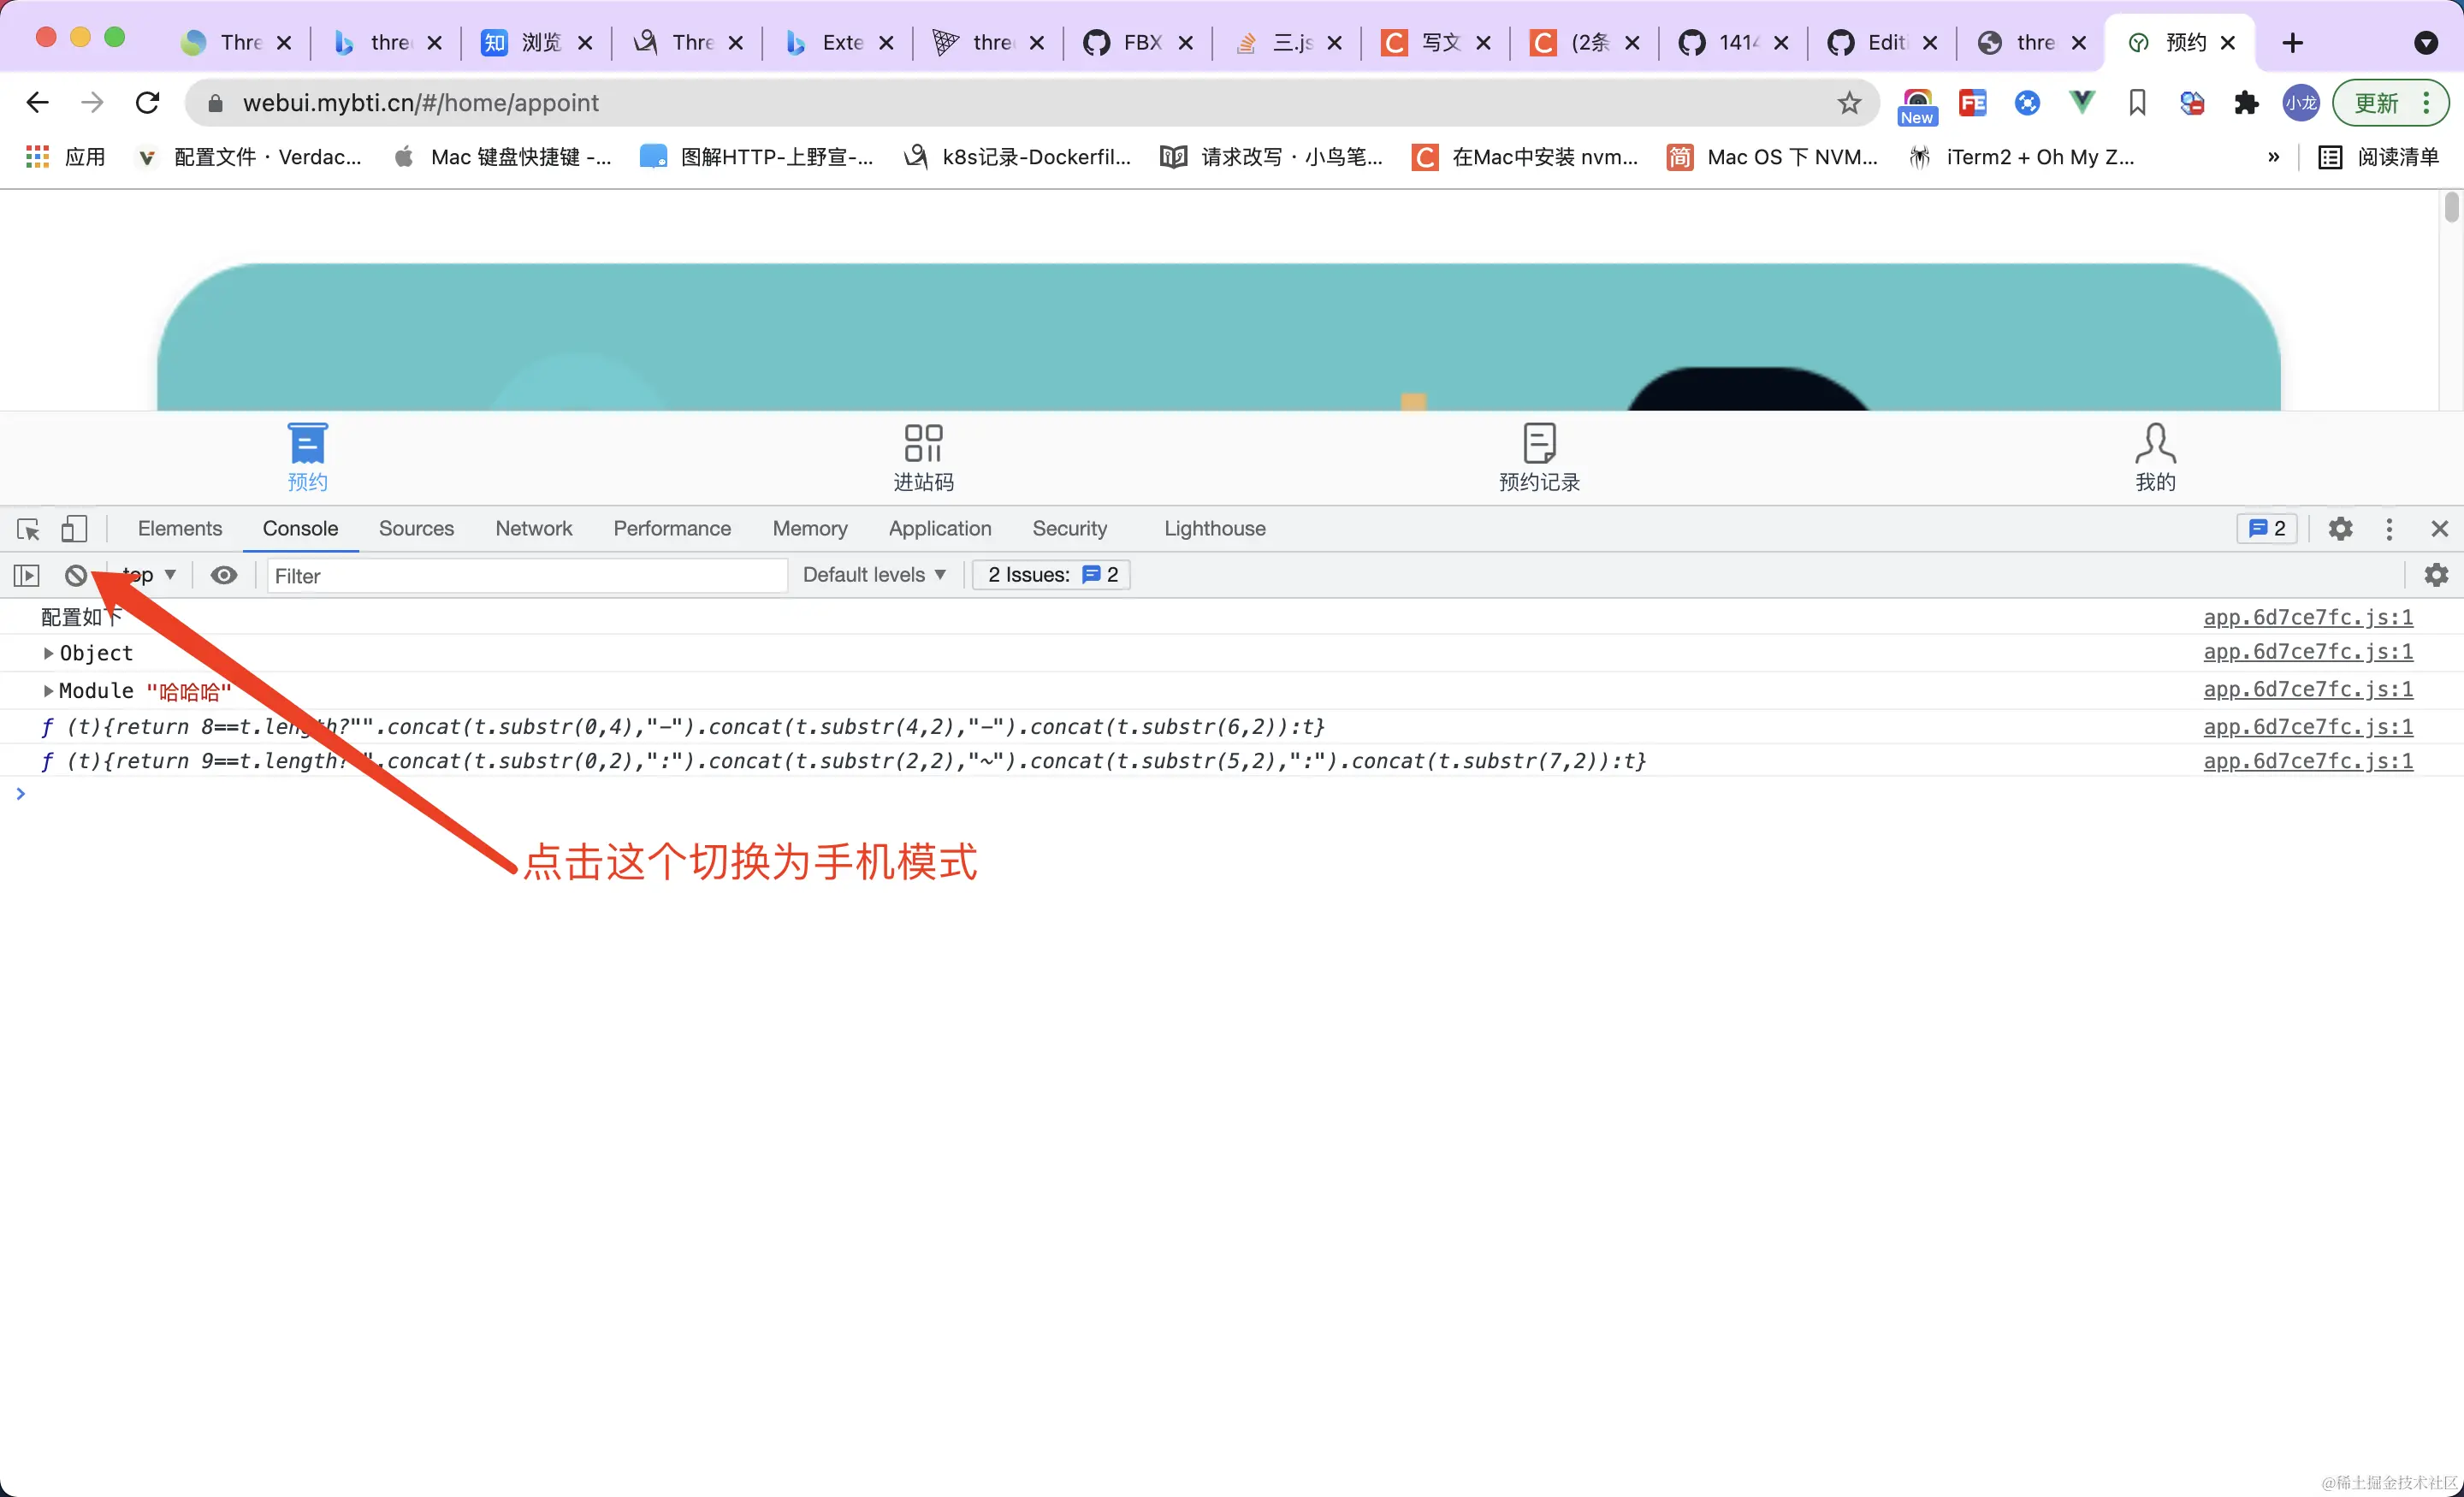Open the DevTools three-dot customize menu
Image resolution: width=2464 pixels, height=1497 pixels.
[2389, 528]
